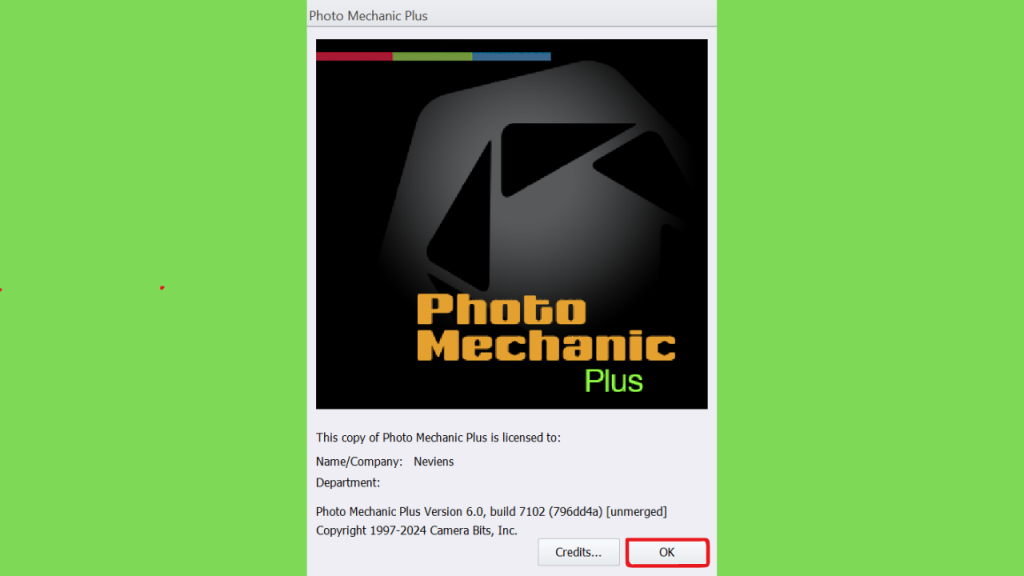Click the blue segment of color bar
Screen dimensions: 1024x576
coord(511,57)
